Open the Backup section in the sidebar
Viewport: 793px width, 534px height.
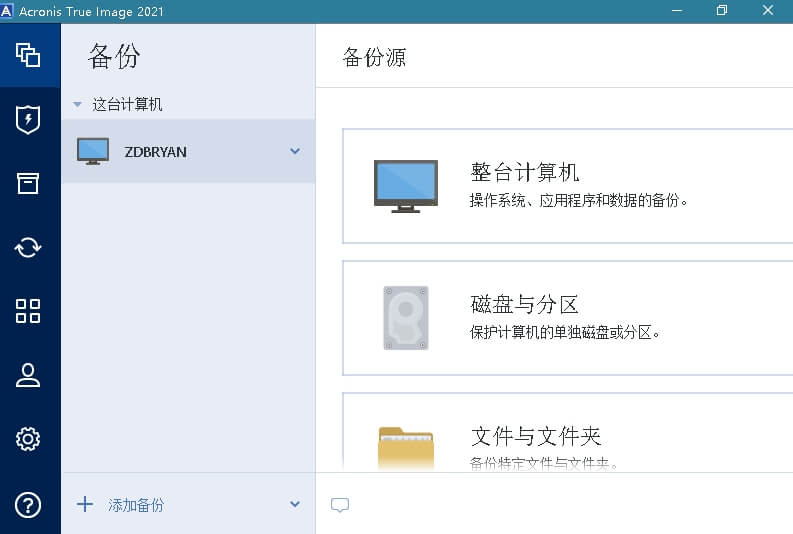[28, 55]
